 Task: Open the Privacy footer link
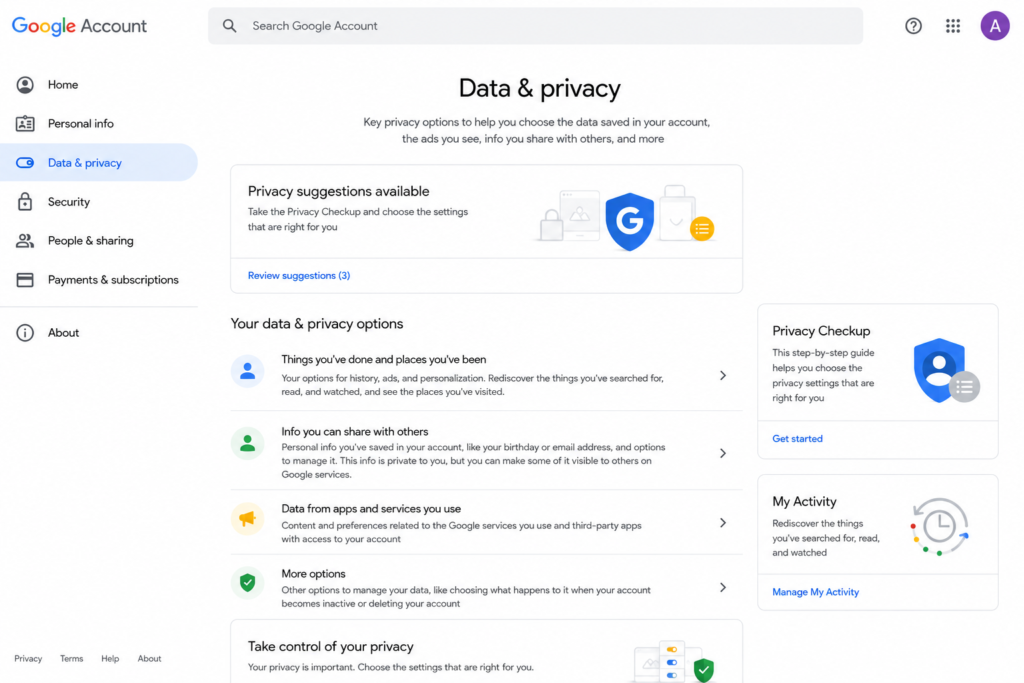[x=28, y=659]
